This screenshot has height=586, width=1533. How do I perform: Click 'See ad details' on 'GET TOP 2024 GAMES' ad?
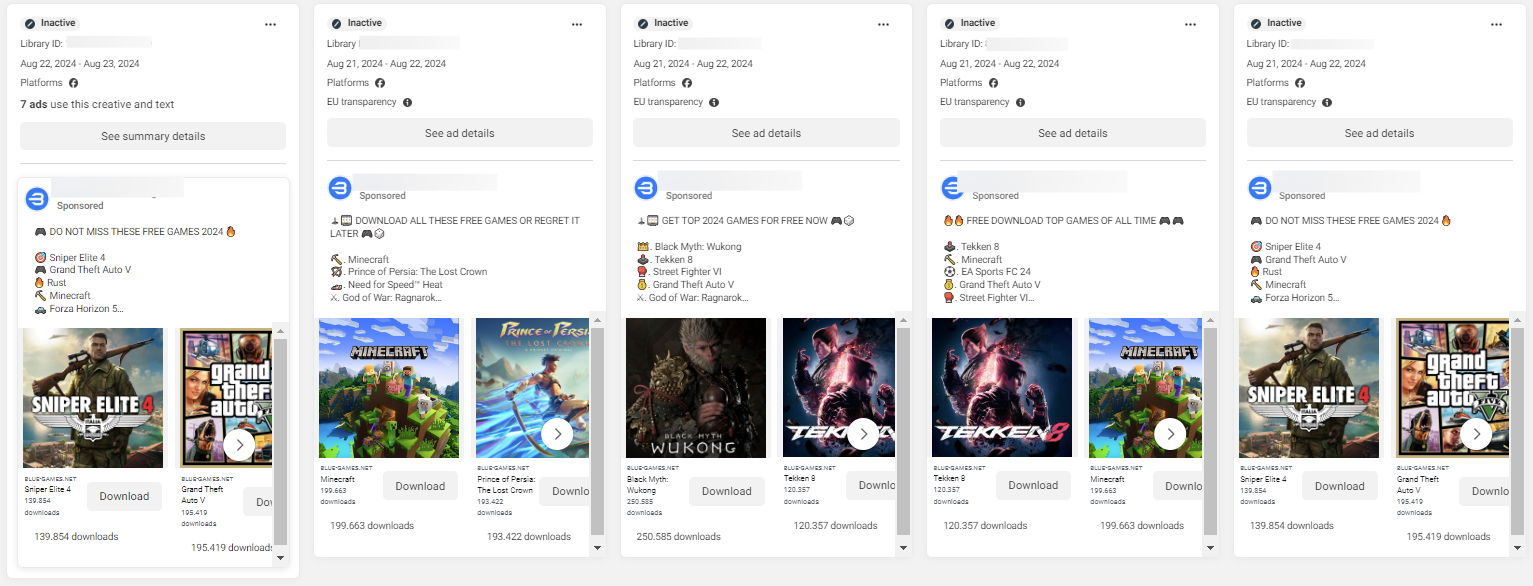pos(766,133)
